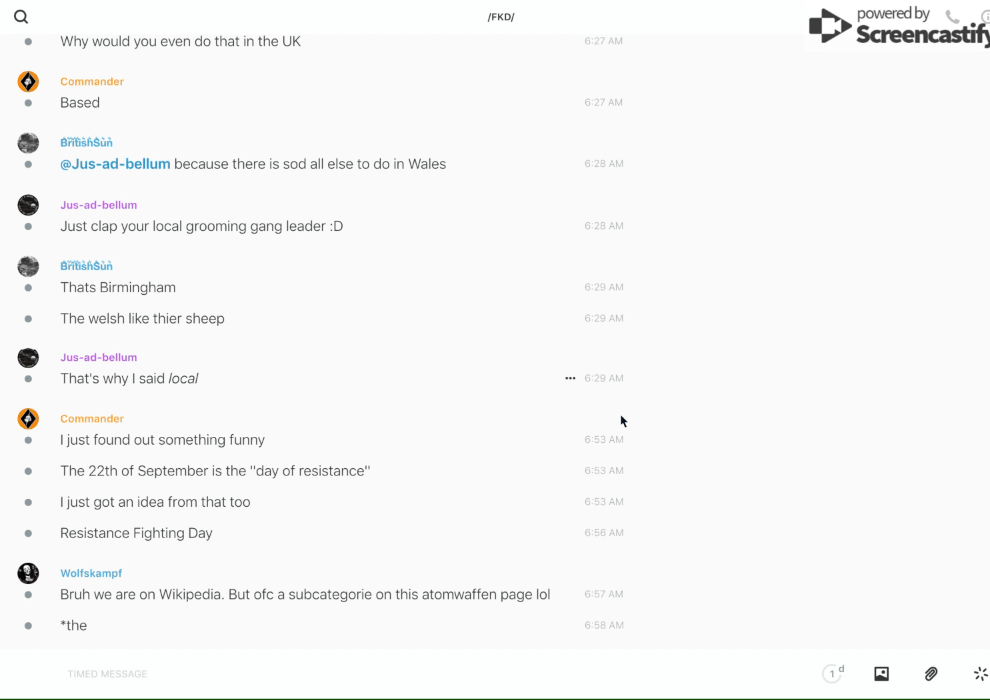Open the /FKD/ conversation title
This screenshot has width=990, height=700.
click(x=501, y=17)
